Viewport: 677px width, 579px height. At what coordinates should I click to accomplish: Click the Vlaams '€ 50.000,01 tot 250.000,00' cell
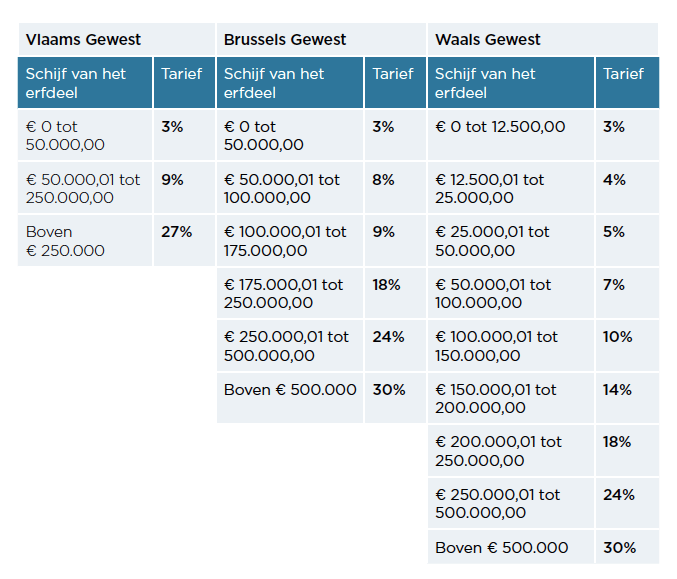coord(83,189)
